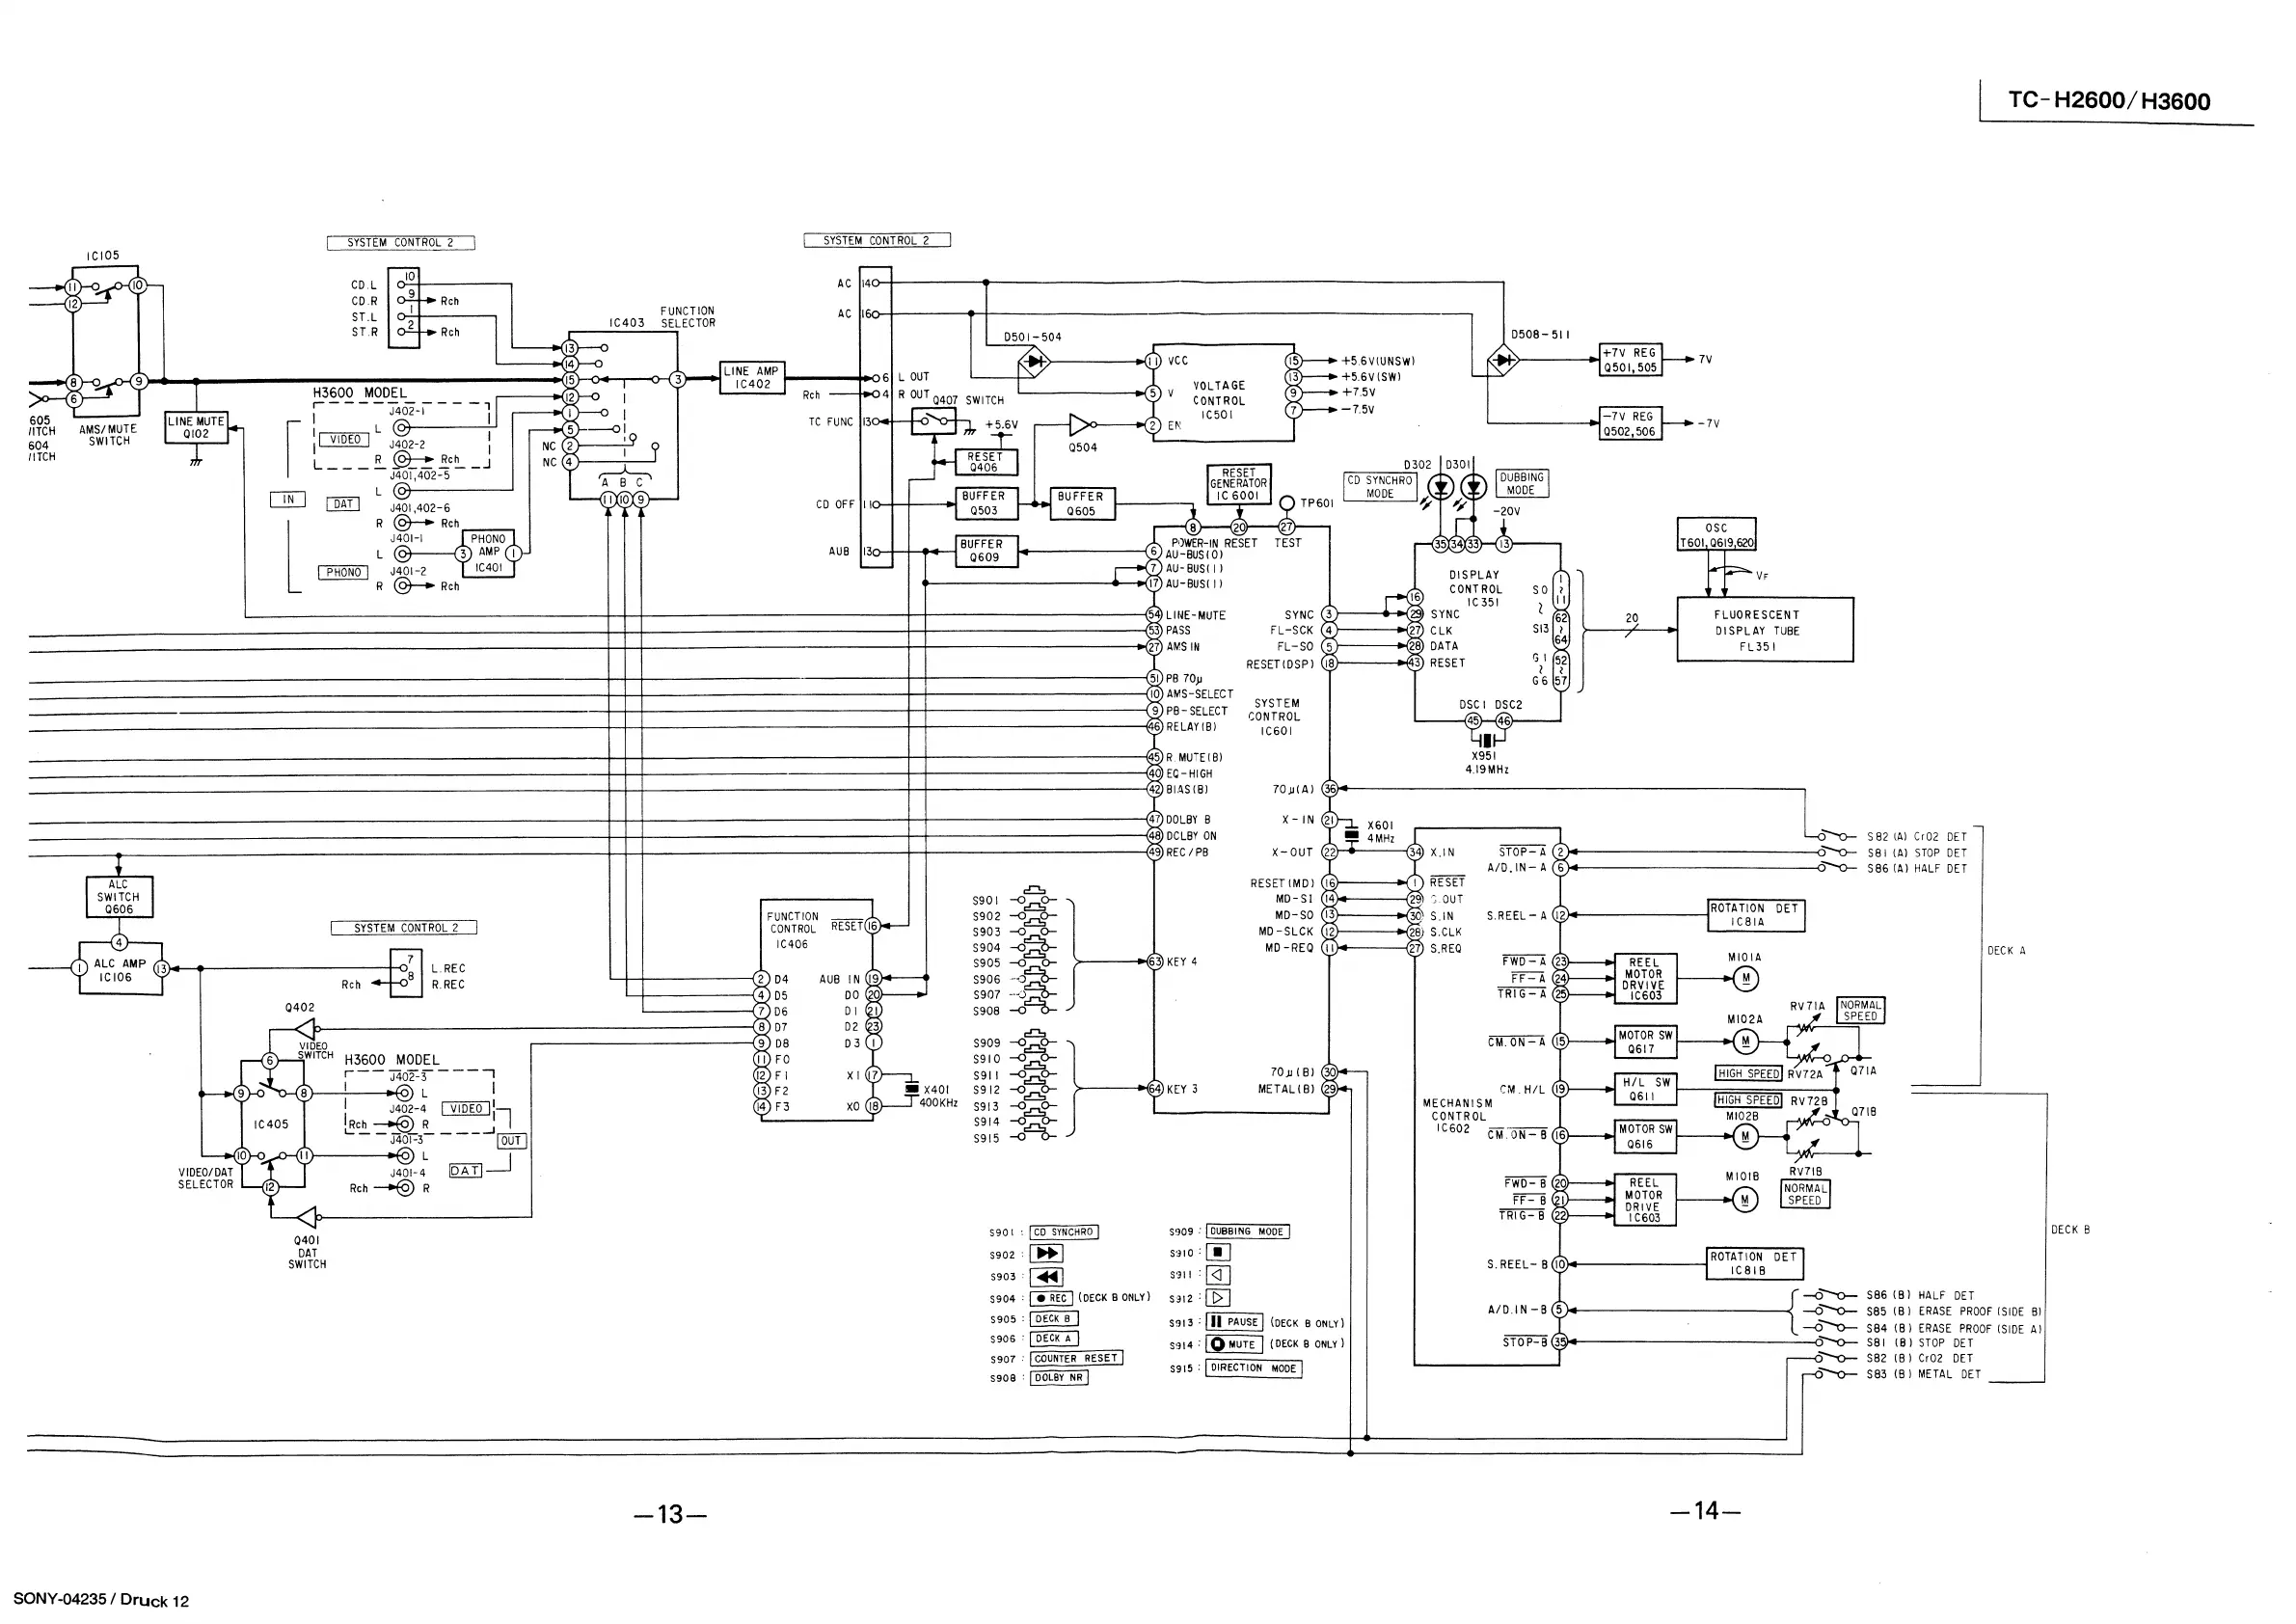Click the forward play triangle at S912
The image size is (2296, 1624).
point(1218,1298)
